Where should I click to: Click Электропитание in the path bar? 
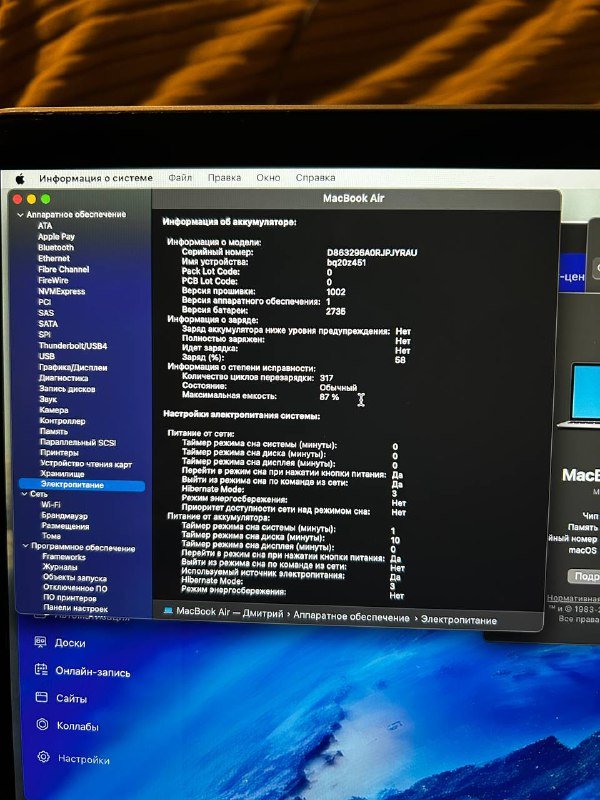[458, 620]
